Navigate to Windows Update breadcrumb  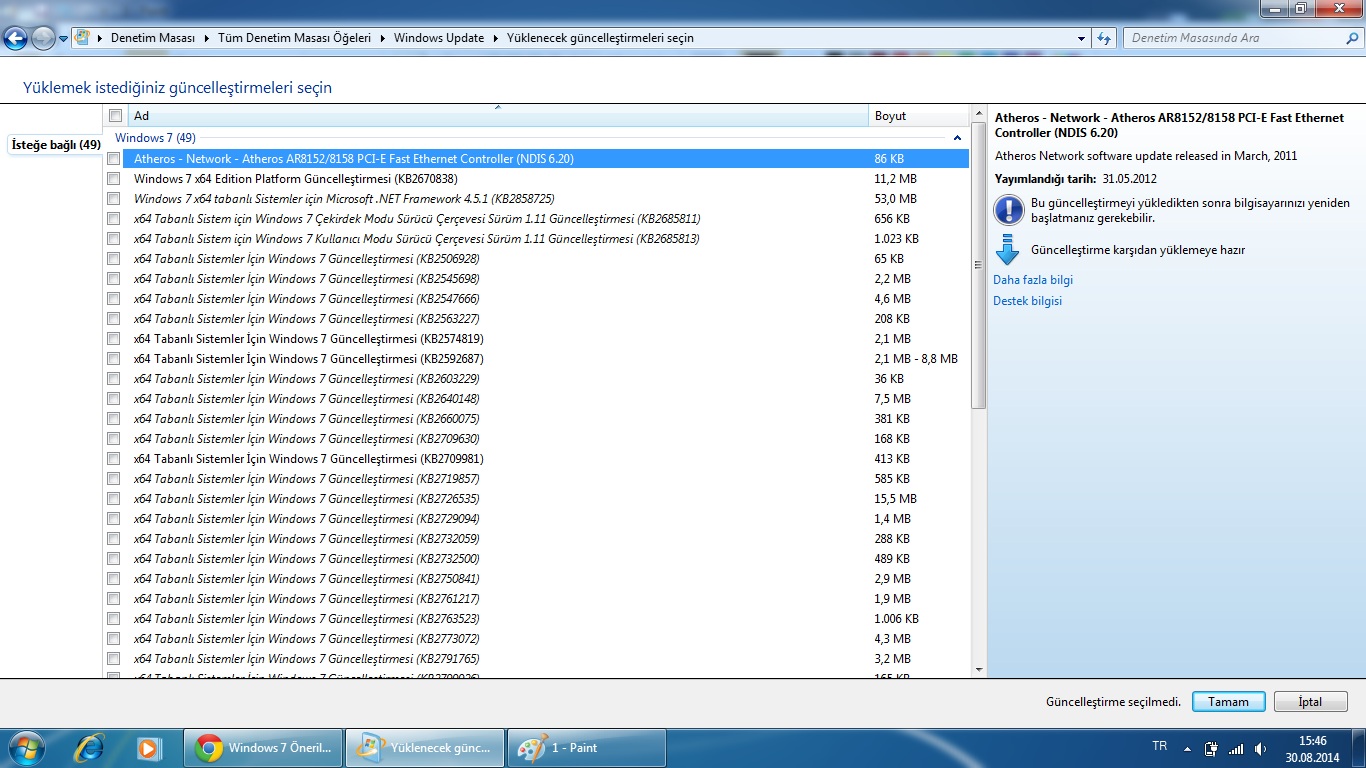439,38
